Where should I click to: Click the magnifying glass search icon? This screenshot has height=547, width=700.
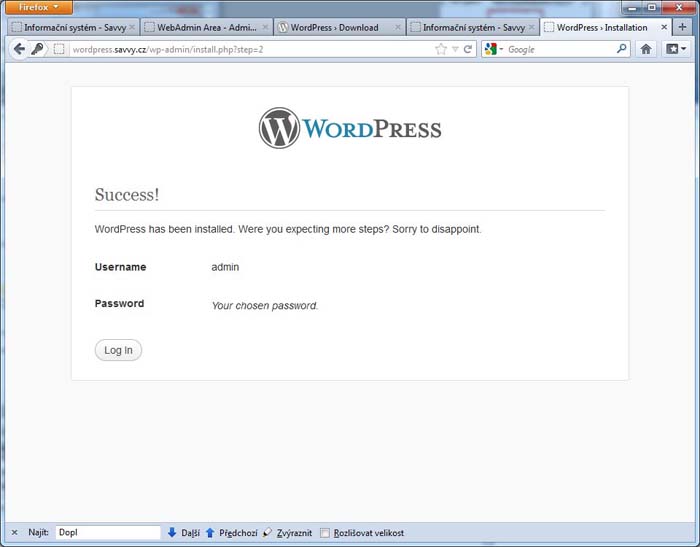pos(621,49)
